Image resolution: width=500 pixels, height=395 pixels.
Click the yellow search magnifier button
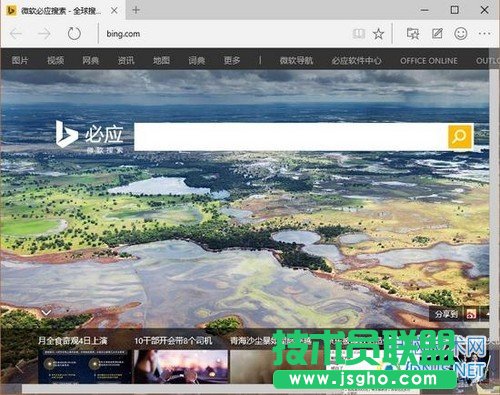point(460,137)
